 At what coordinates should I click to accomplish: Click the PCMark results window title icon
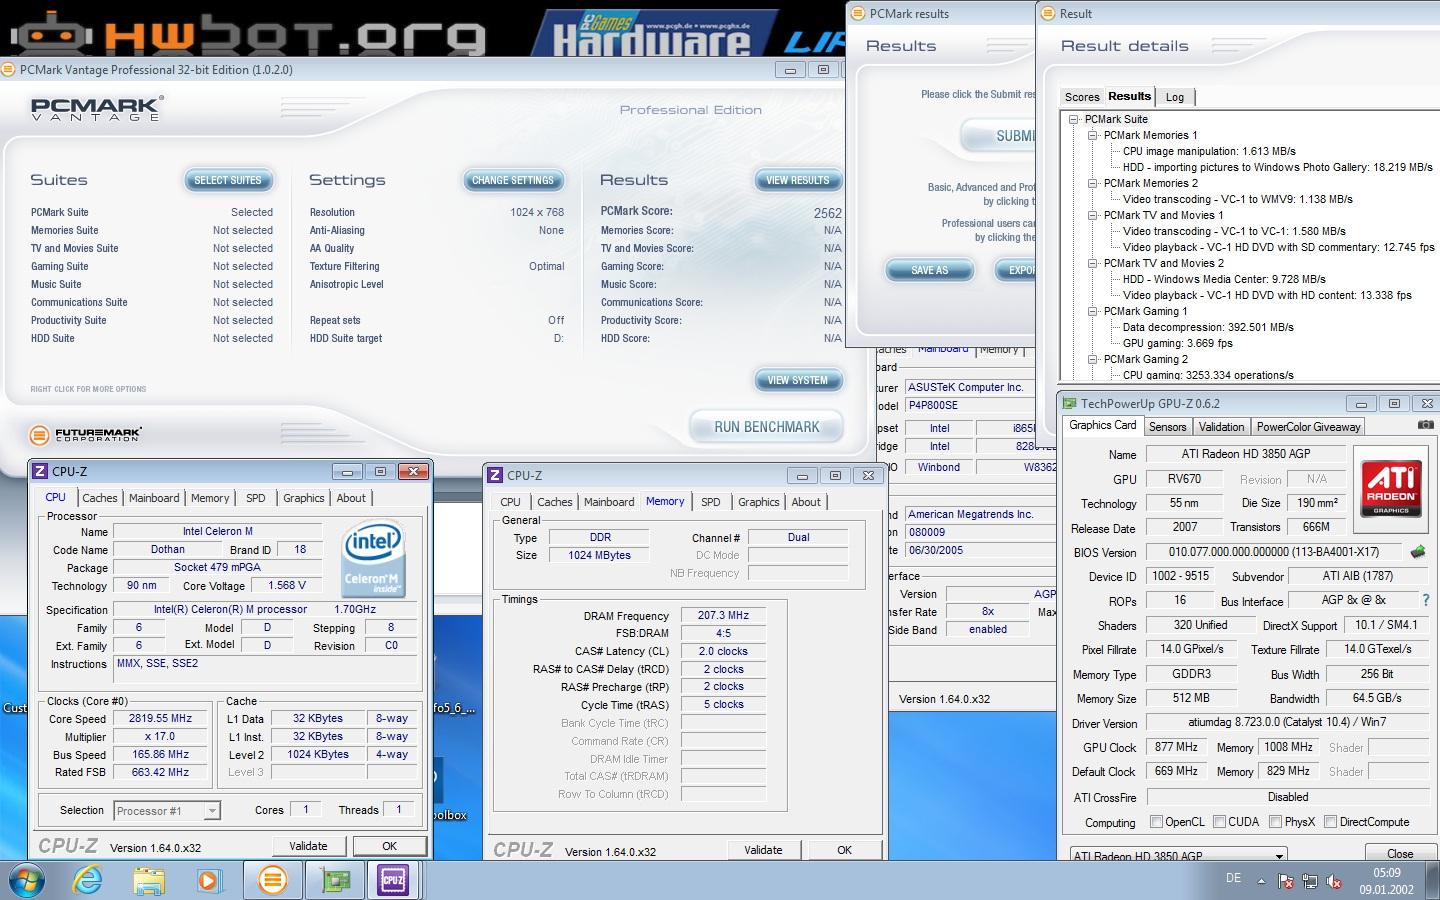pos(857,13)
